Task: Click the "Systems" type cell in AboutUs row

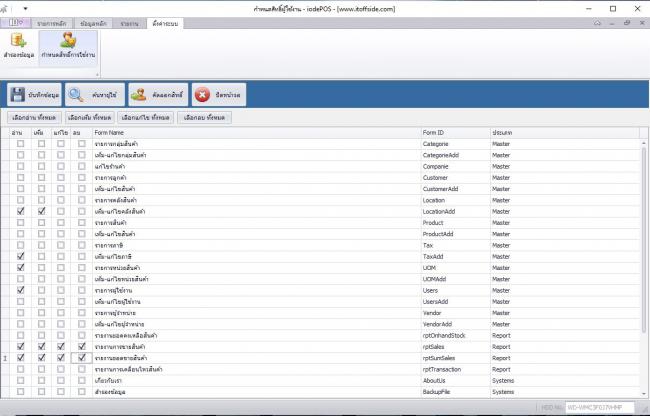Action: point(565,380)
